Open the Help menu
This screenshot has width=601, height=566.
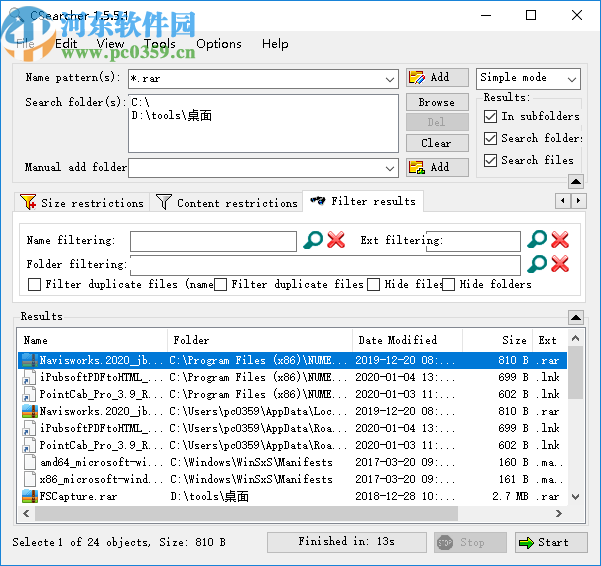(x=275, y=44)
